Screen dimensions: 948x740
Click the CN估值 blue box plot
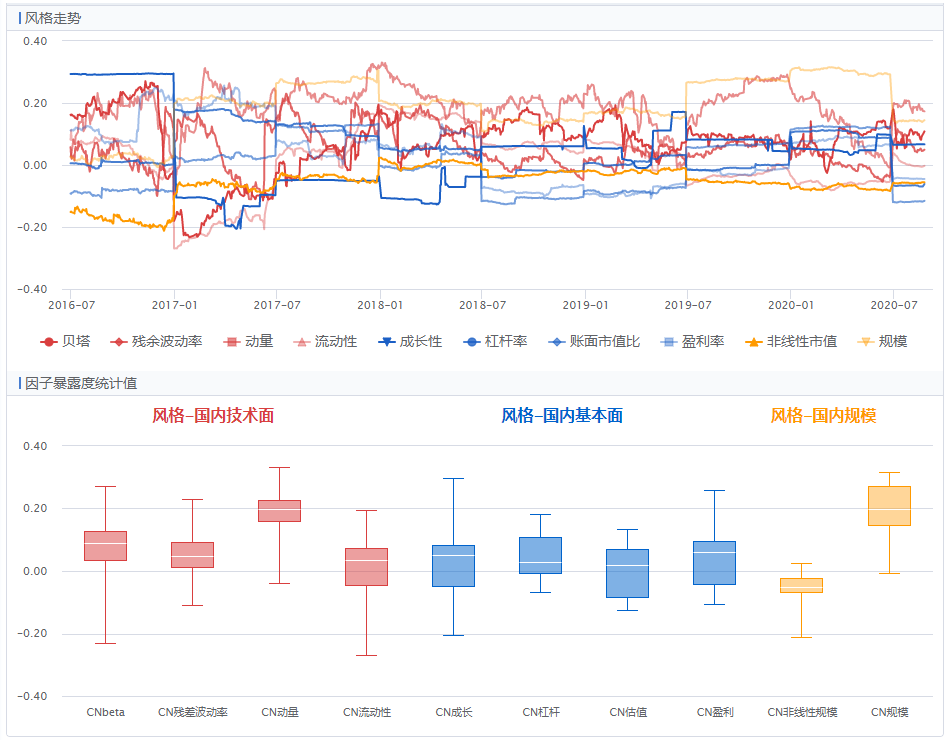point(628,573)
